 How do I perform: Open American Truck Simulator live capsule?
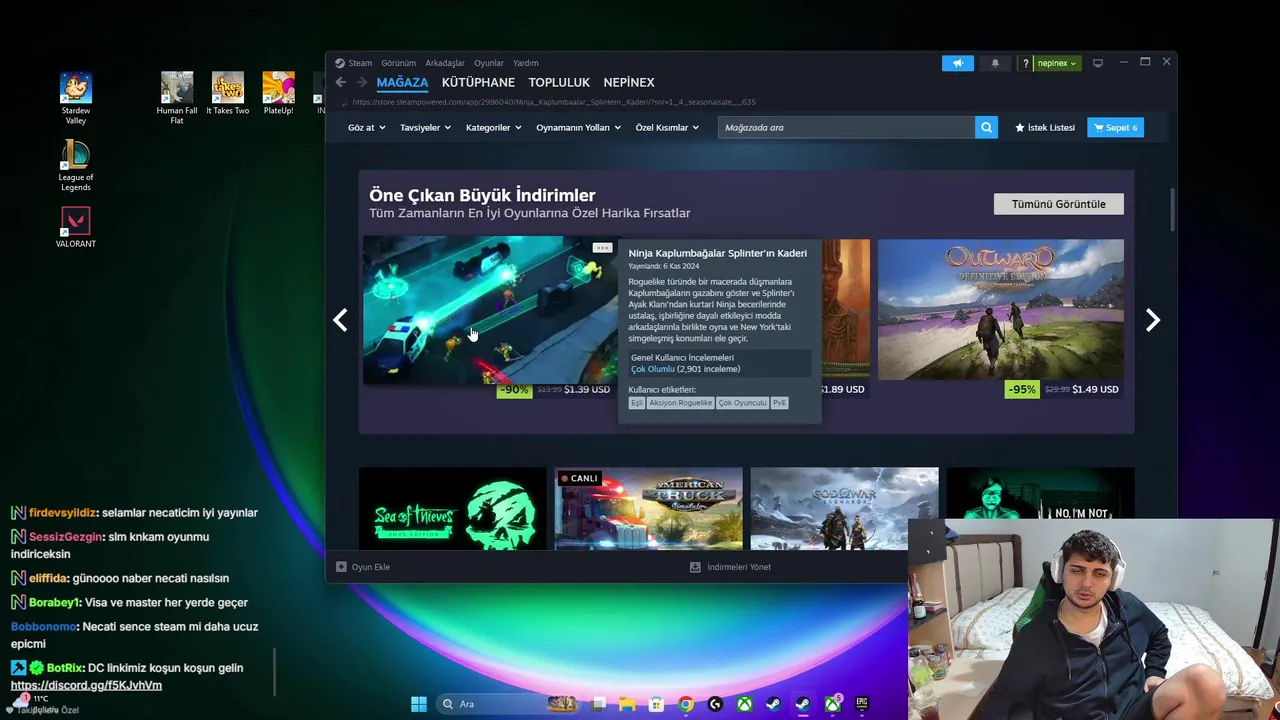[648, 508]
